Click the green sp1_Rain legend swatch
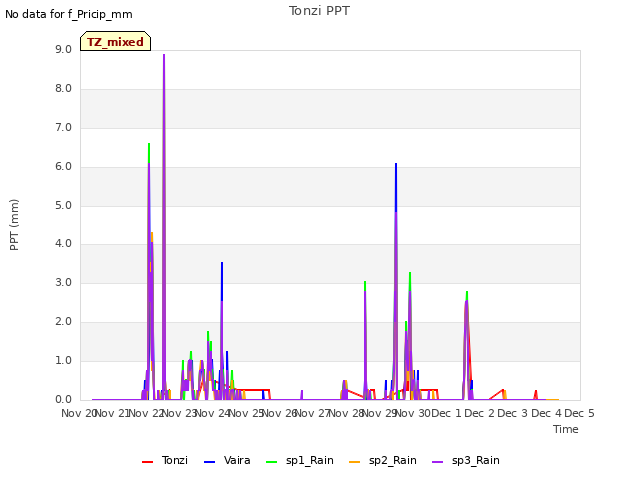This screenshot has height=480, width=640. 271,461
